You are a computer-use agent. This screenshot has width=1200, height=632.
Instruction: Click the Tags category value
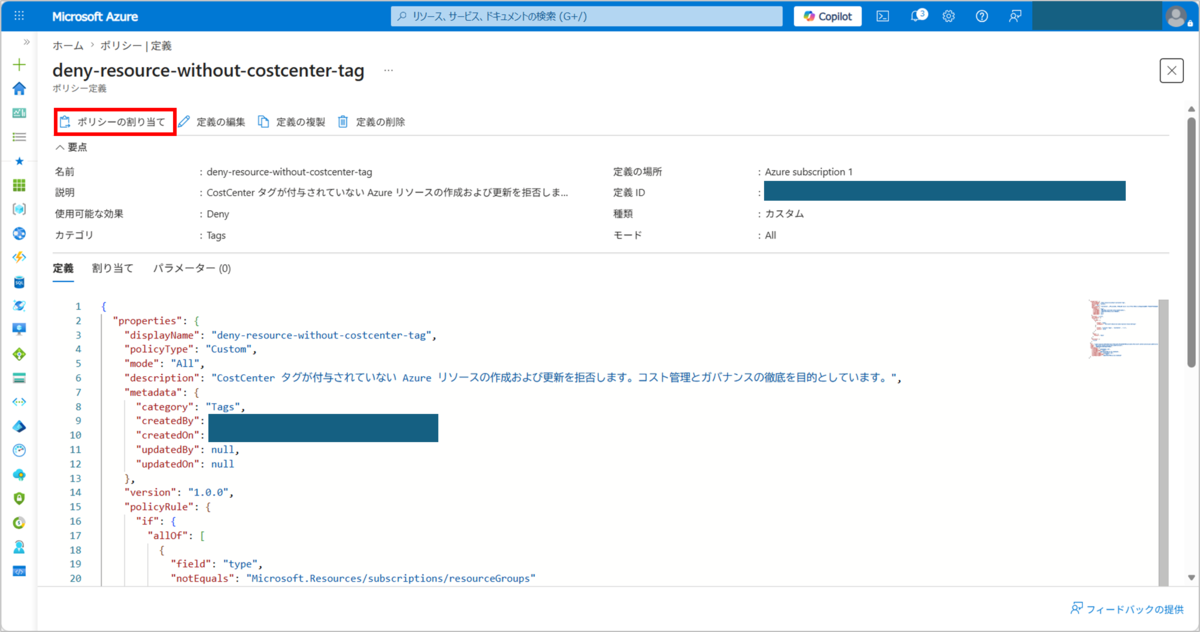pyautogui.click(x=216, y=235)
